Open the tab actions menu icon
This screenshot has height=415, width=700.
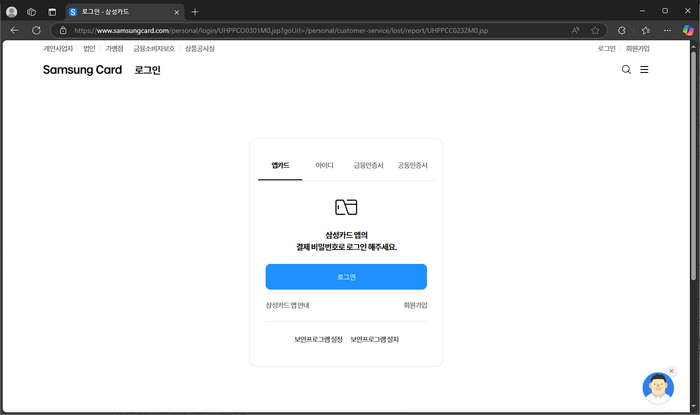click(x=52, y=12)
